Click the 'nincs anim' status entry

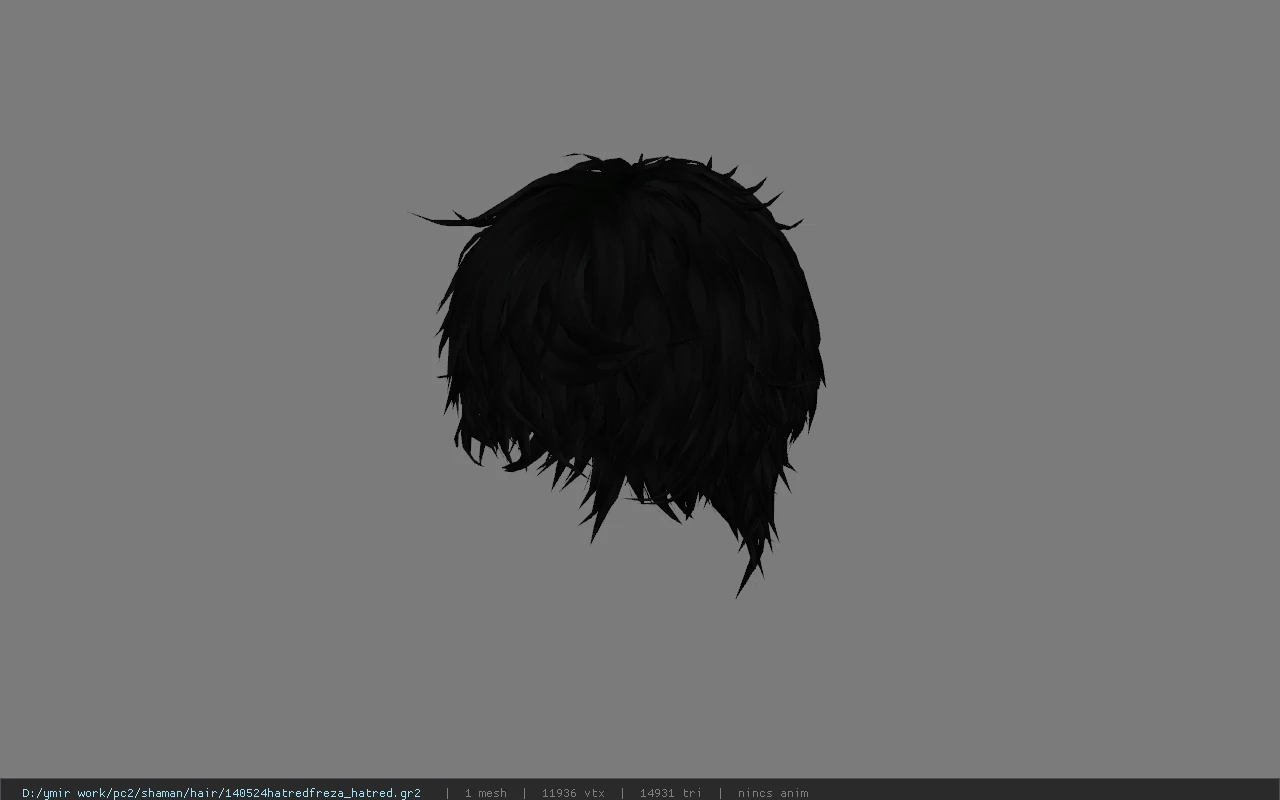(x=773, y=793)
